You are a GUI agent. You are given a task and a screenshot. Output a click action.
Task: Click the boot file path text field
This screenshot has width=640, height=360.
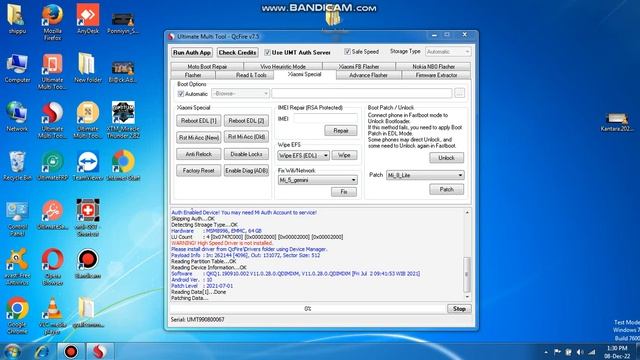362,93
